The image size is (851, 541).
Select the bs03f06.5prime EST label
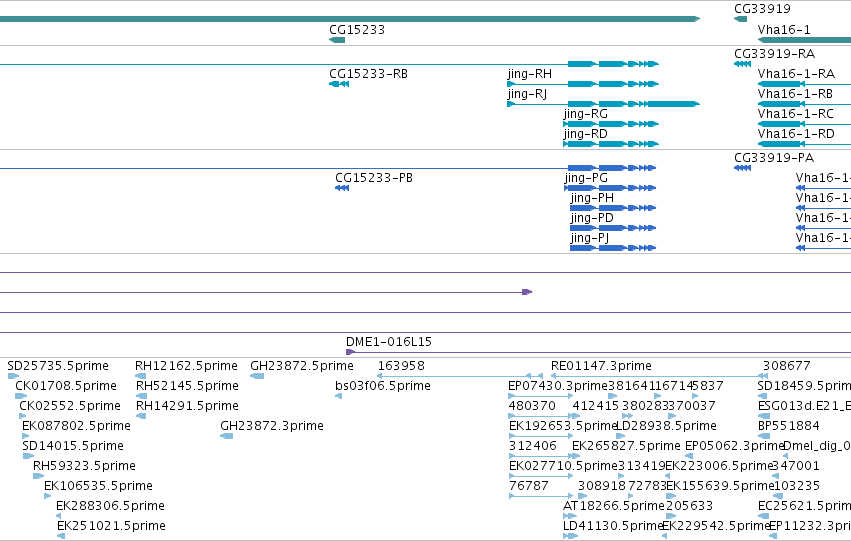[383, 386]
